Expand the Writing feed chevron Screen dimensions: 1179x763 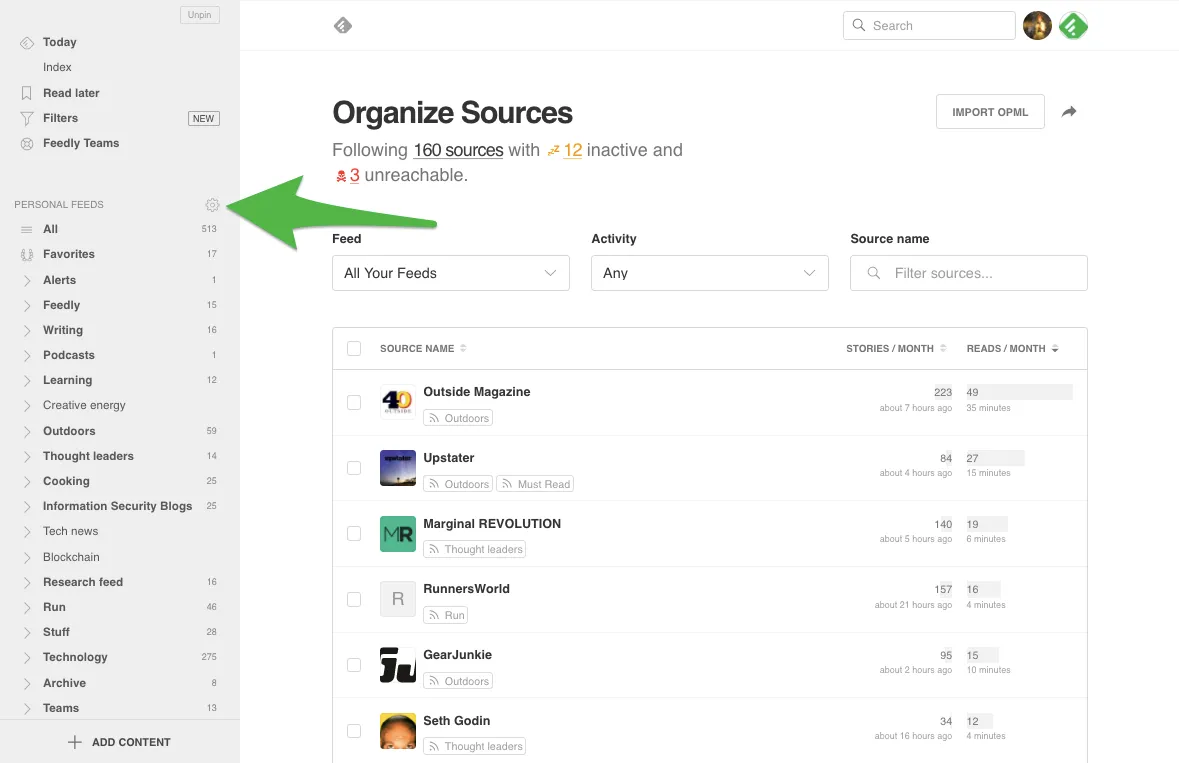27,331
